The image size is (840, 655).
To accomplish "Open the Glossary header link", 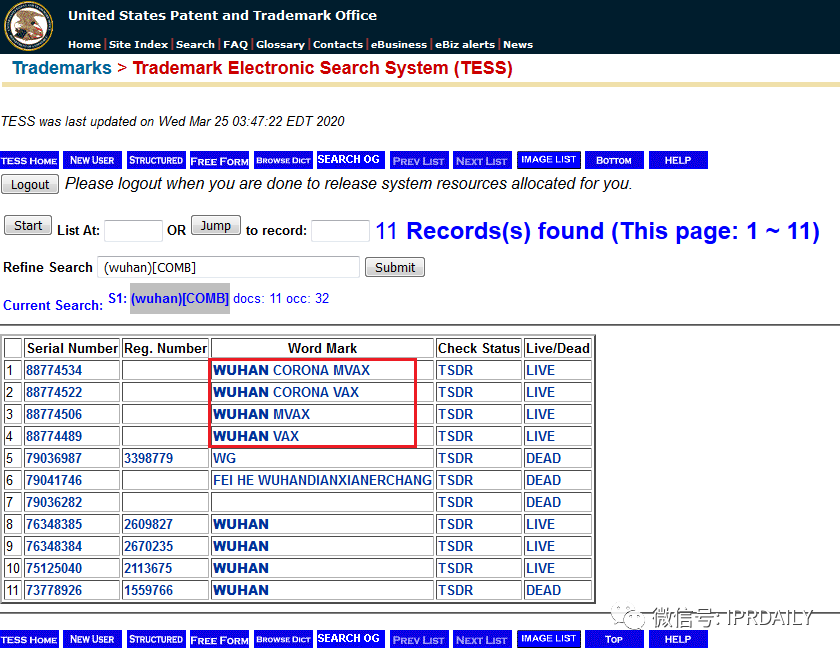I will click(x=280, y=44).
